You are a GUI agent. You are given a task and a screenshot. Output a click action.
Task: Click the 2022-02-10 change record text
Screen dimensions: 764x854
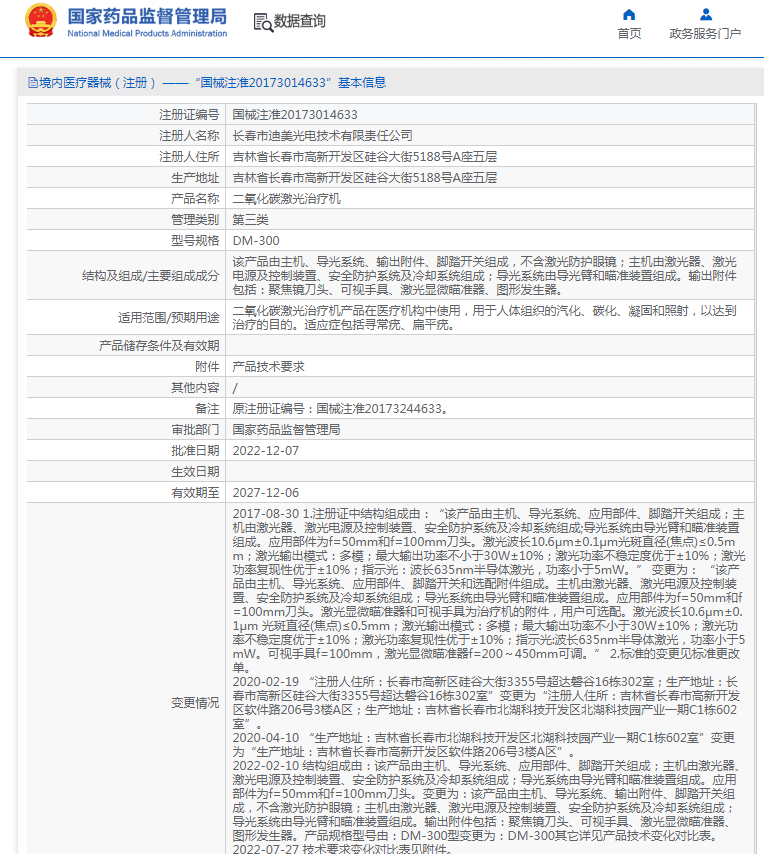(x=486, y=801)
